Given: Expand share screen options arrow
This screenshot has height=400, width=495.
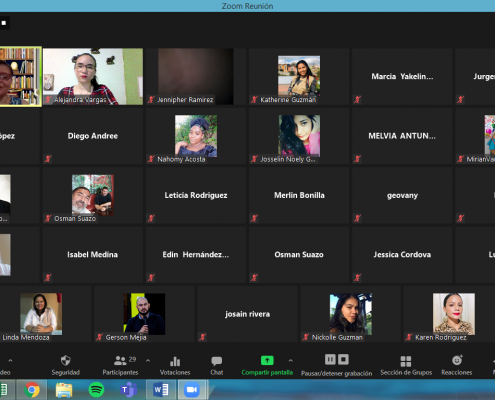Looking at the screenshot, I should pos(291,360).
